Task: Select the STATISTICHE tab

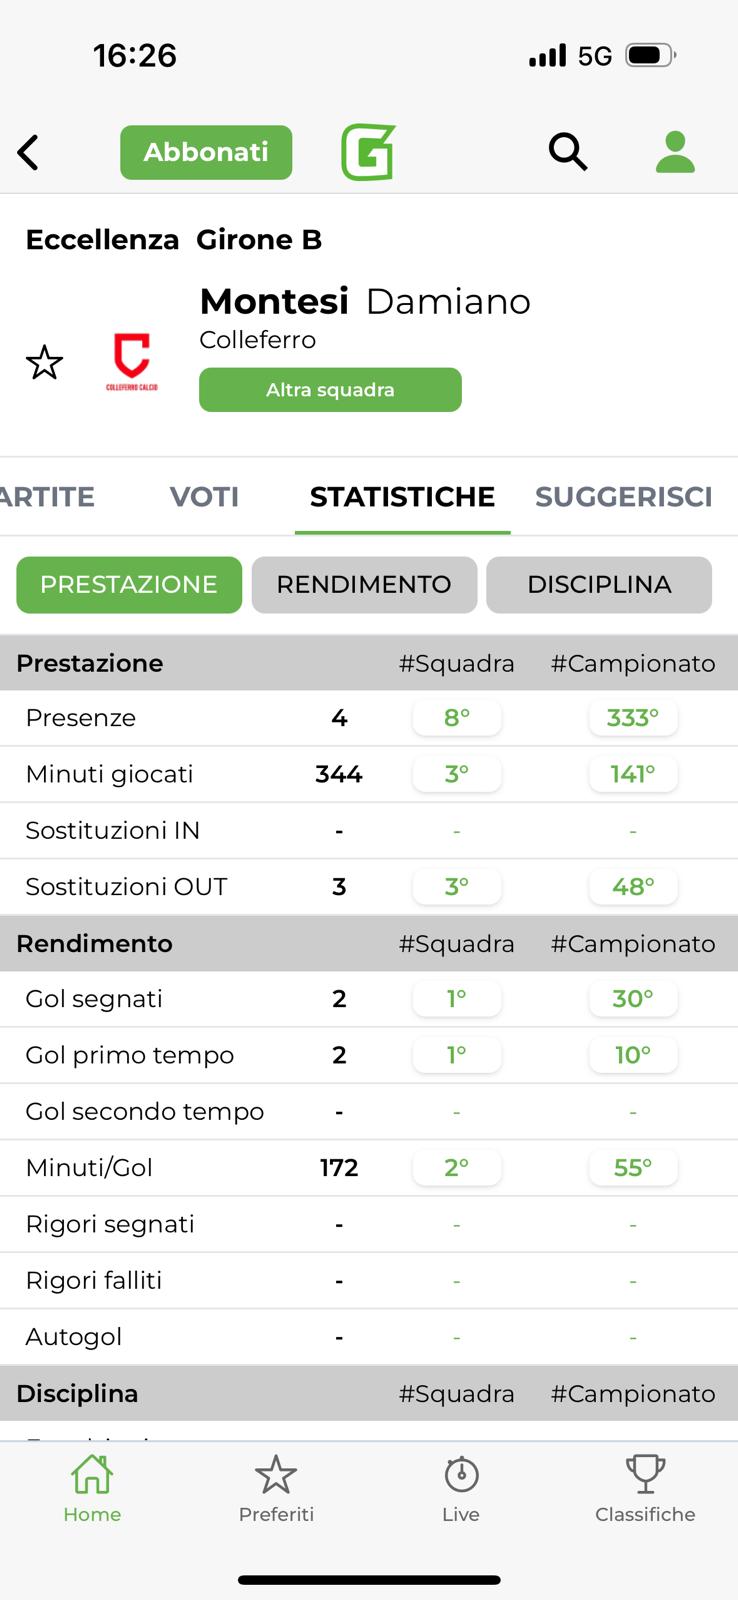Action: pyautogui.click(x=402, y=497)
